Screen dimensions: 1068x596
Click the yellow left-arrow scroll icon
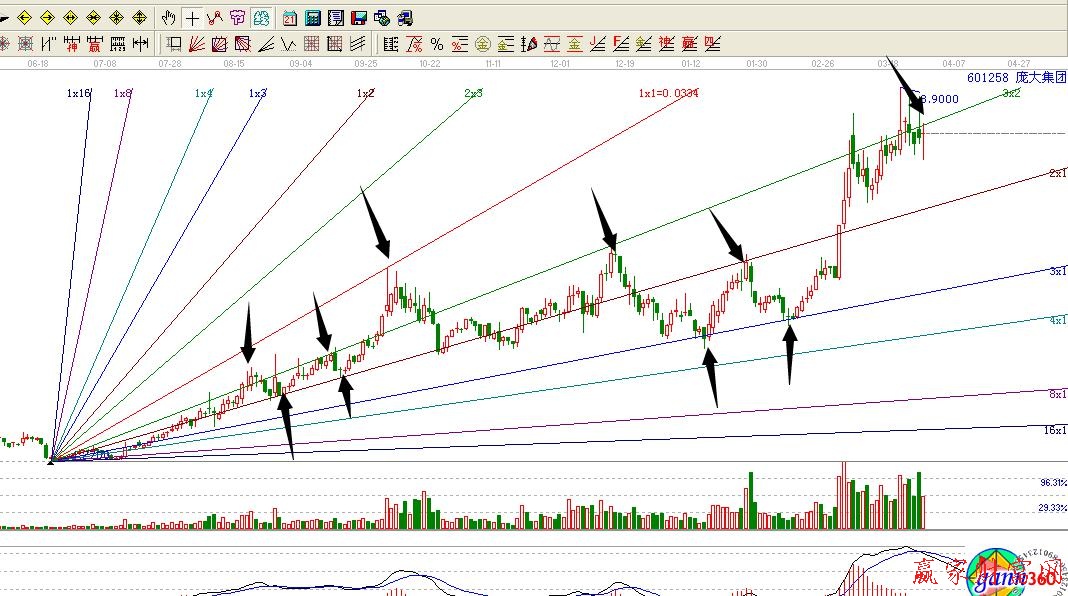click(x=24, y=18)
